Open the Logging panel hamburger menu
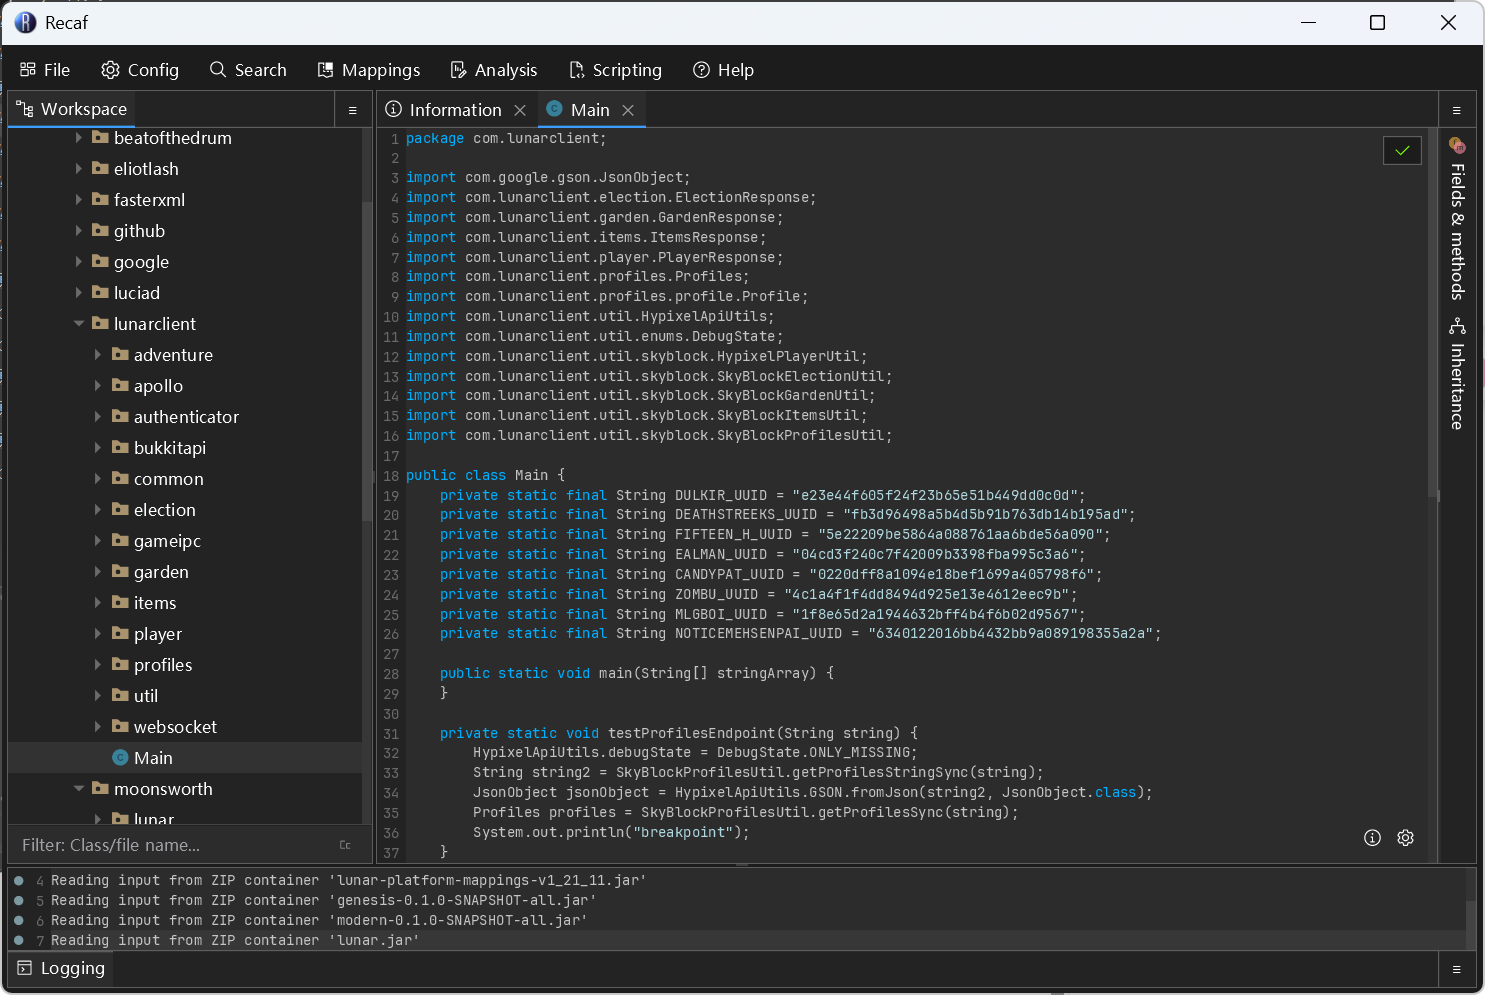Viewport: 1485px width, 995px height. (x=1456, y=969)
